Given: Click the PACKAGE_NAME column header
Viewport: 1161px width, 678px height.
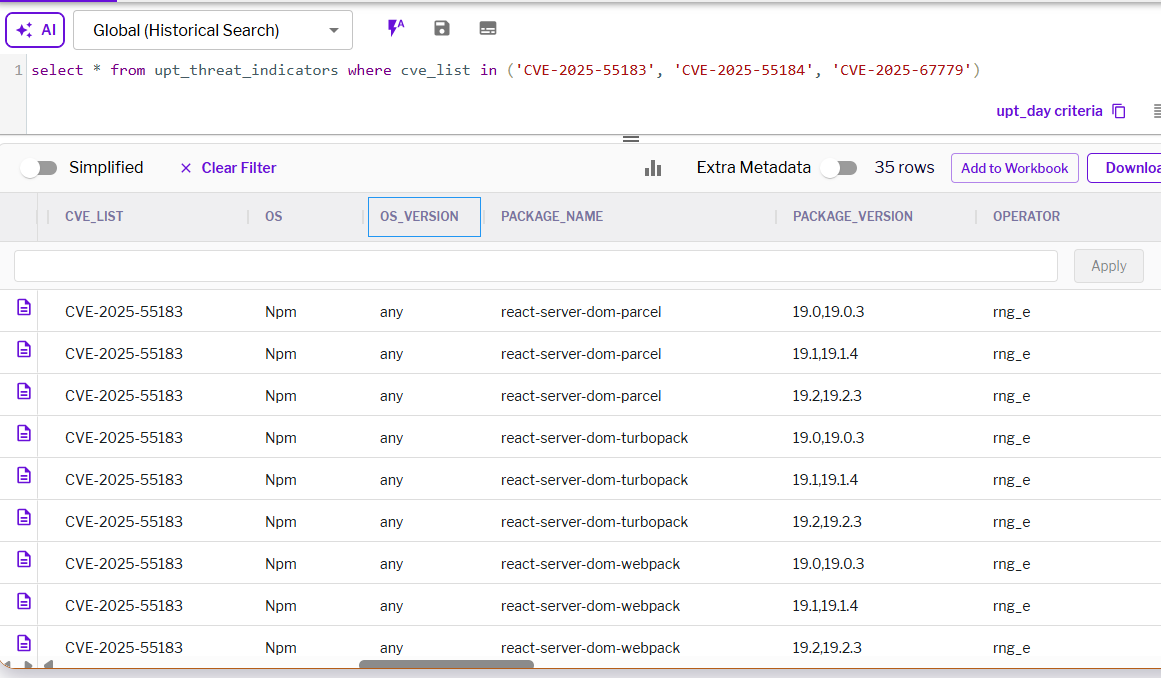Looking at the screenshot, I should (552, 217).
